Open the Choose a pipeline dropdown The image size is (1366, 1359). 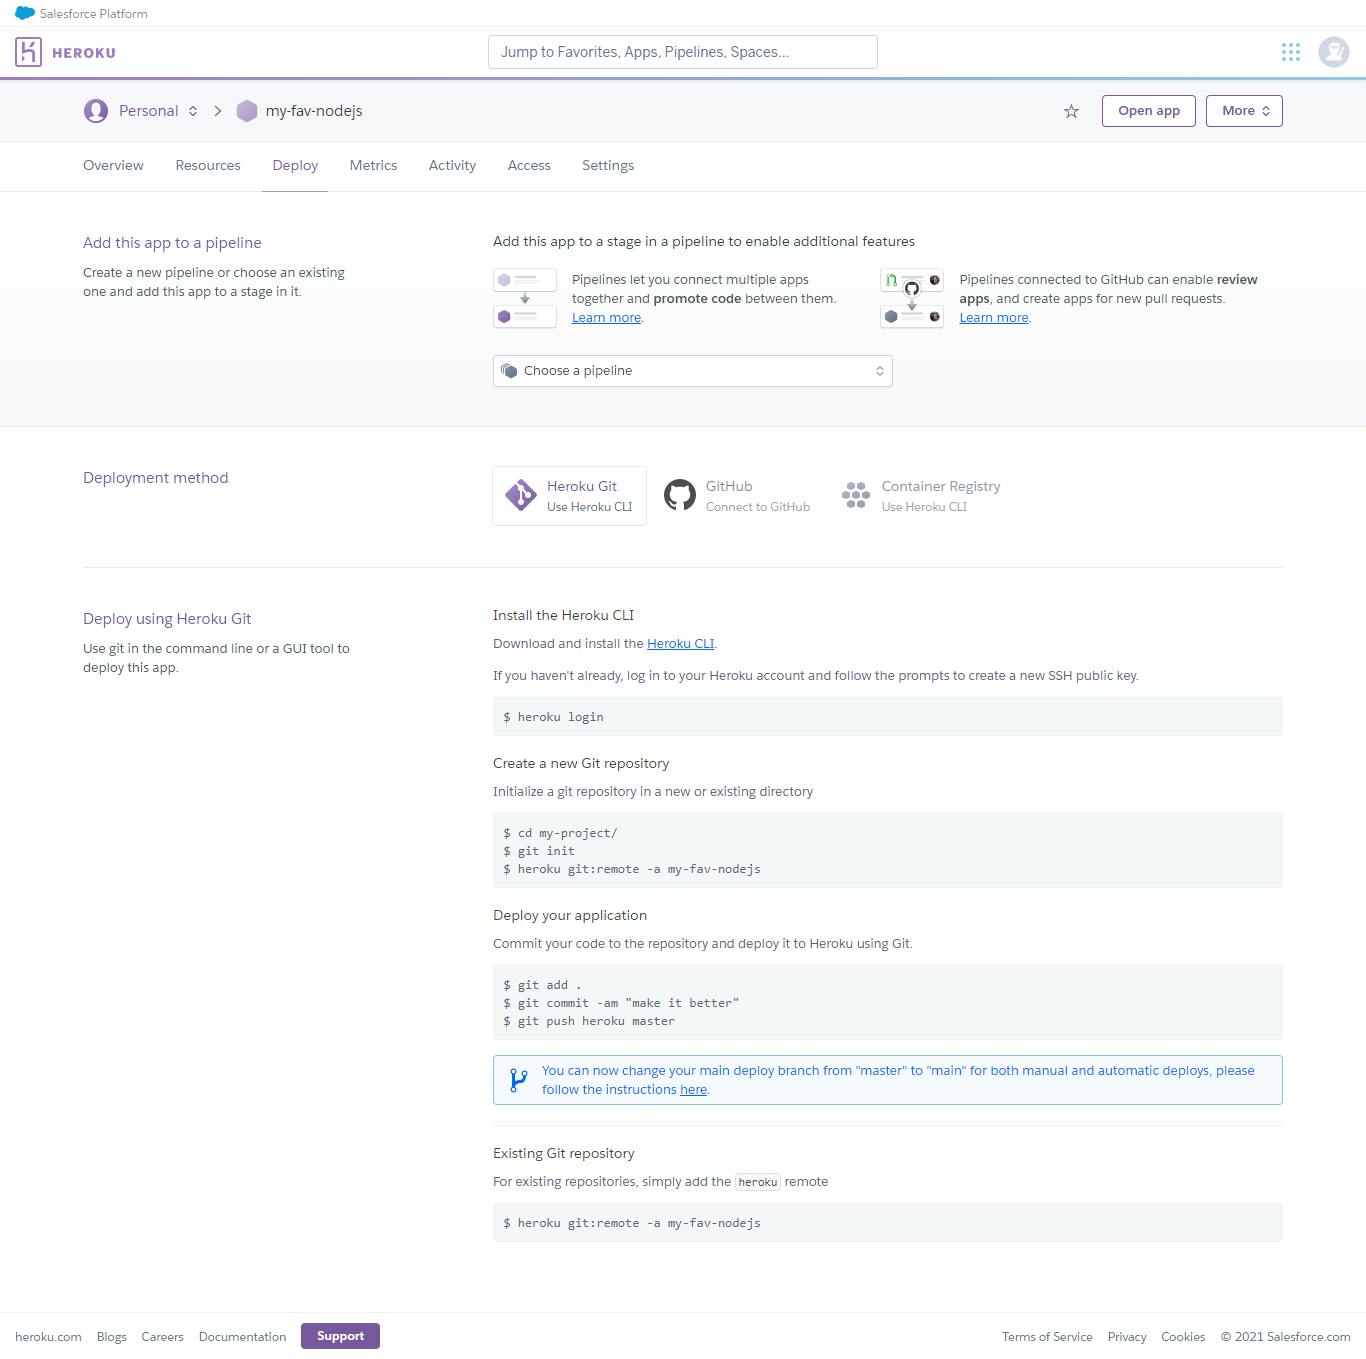(x=692, y=371)
